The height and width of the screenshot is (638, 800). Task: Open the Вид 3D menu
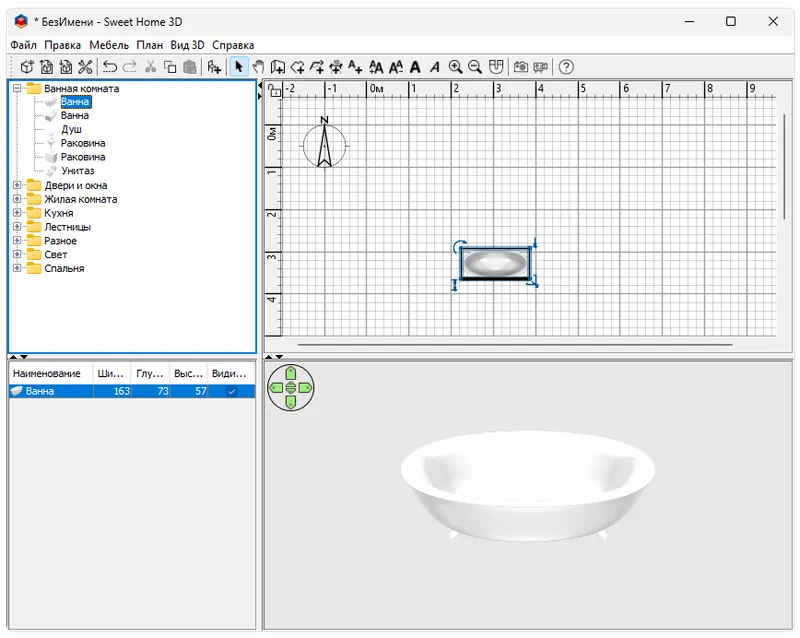187,45
